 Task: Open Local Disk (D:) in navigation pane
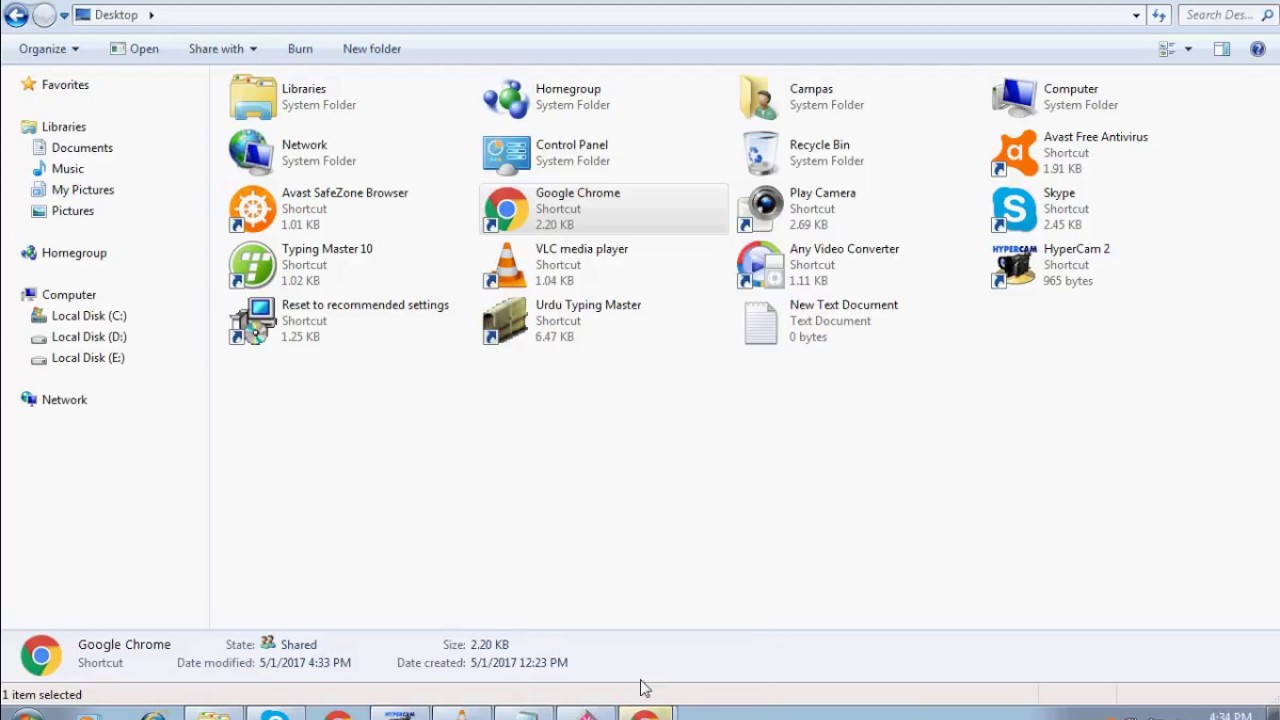point(89,337)
